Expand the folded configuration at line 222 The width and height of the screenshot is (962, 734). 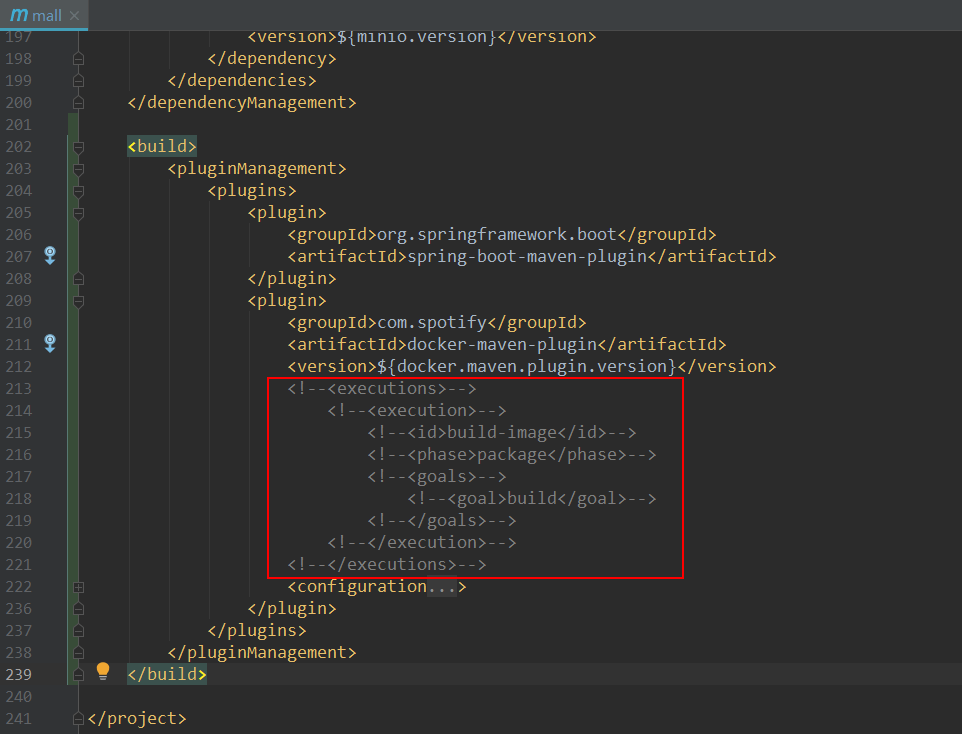pos(79,587)
